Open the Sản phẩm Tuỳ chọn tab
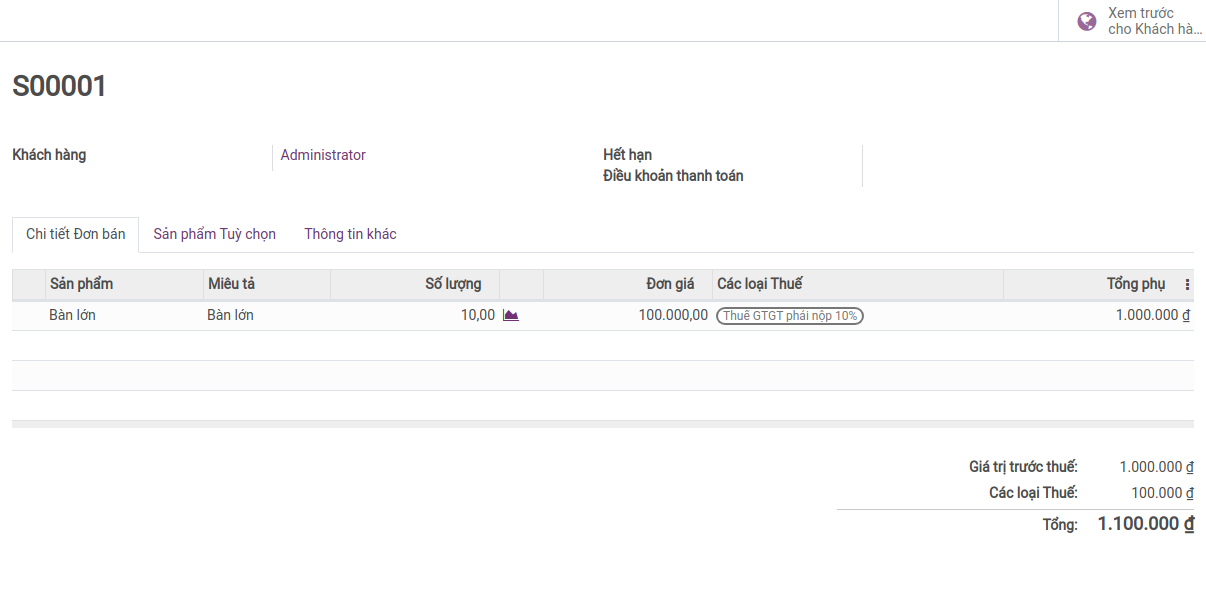The image size is (1206, 598). point(215,234)
